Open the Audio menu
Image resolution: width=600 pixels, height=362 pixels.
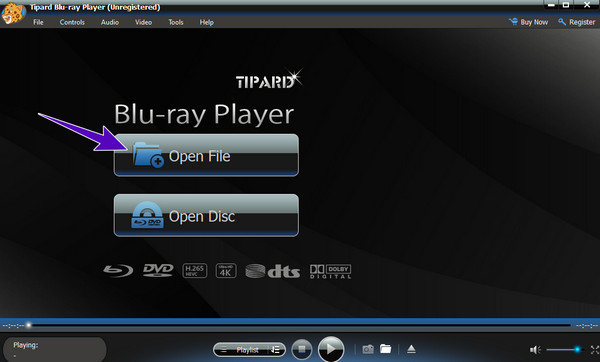110,22
